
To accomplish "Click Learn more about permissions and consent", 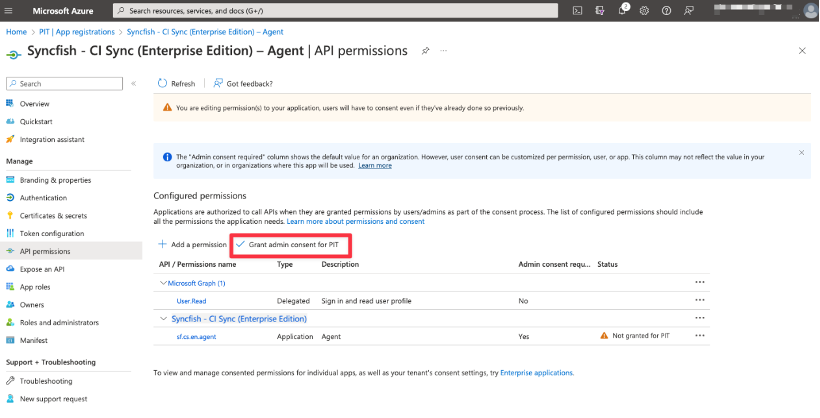I will tap(356, 221).
